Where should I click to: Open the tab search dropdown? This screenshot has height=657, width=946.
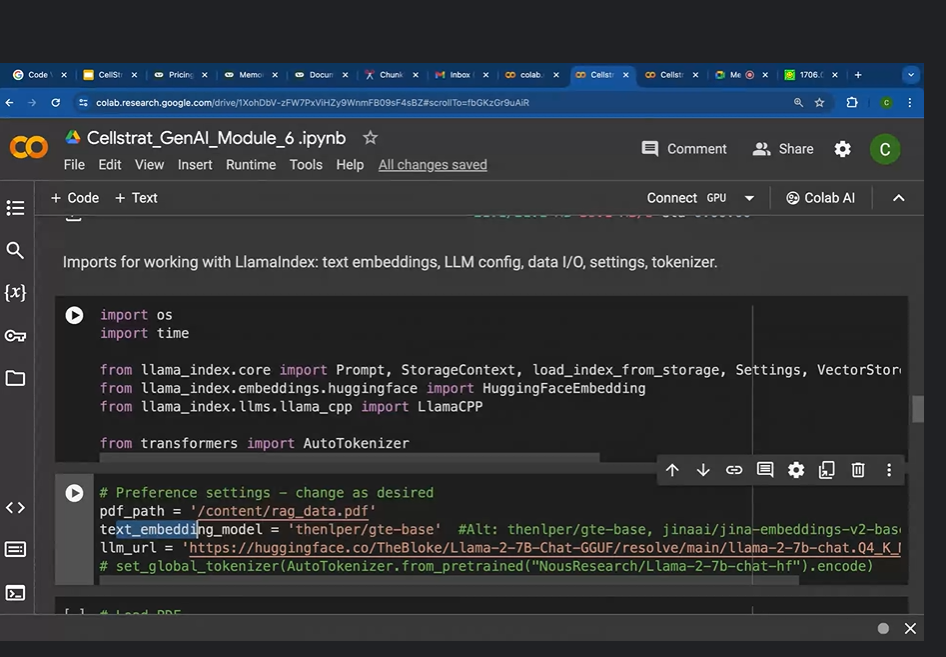point(911,75)
